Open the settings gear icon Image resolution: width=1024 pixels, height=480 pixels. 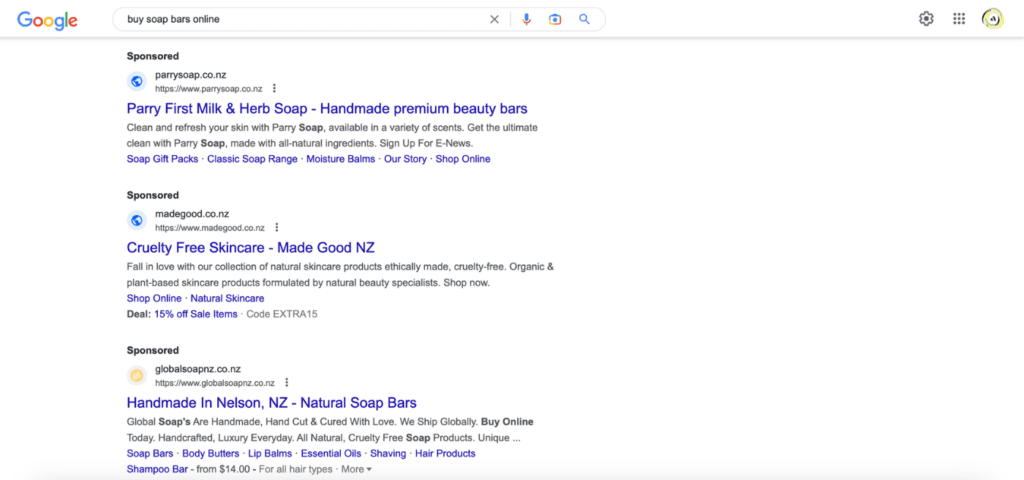pyautogui.click(x=926, y=19)
